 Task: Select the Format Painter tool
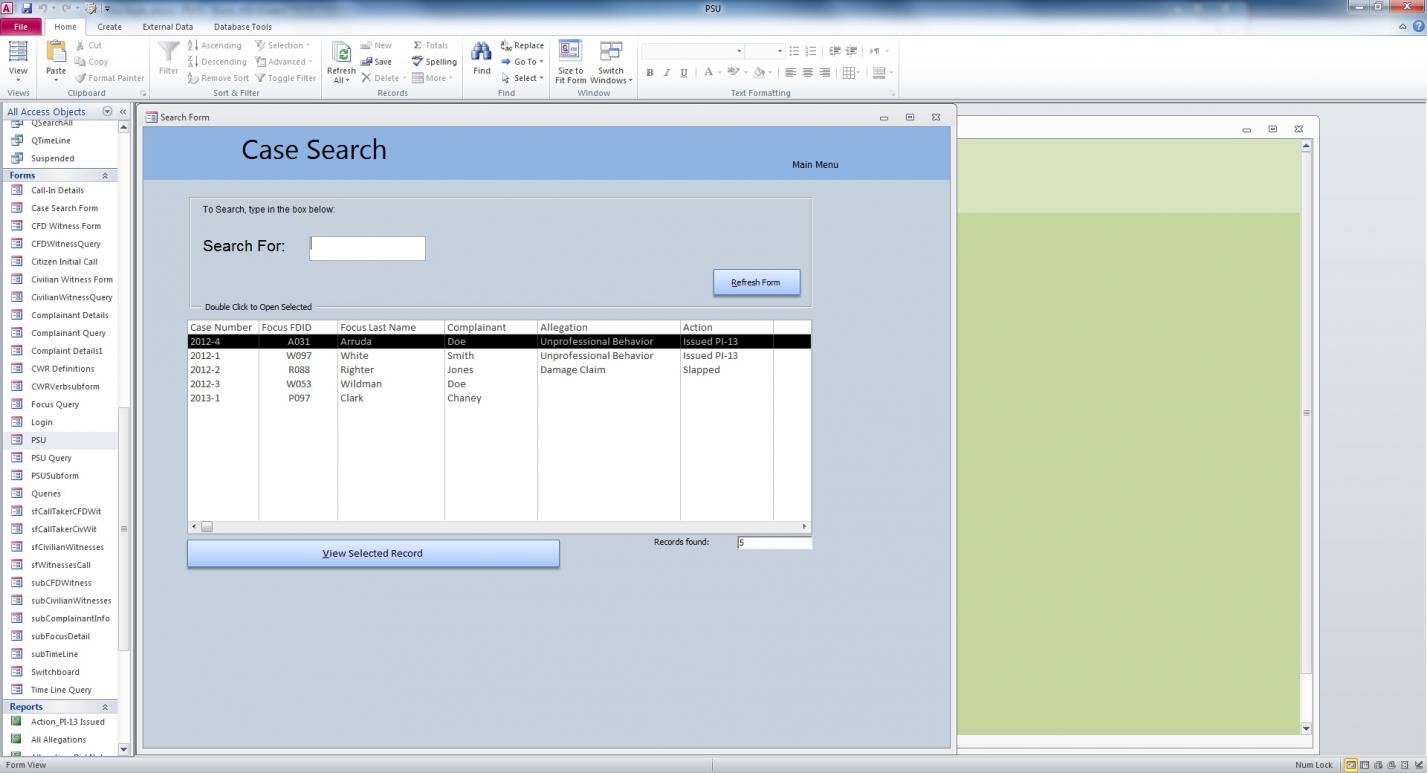pyautogui.click(x=109, y=78)
